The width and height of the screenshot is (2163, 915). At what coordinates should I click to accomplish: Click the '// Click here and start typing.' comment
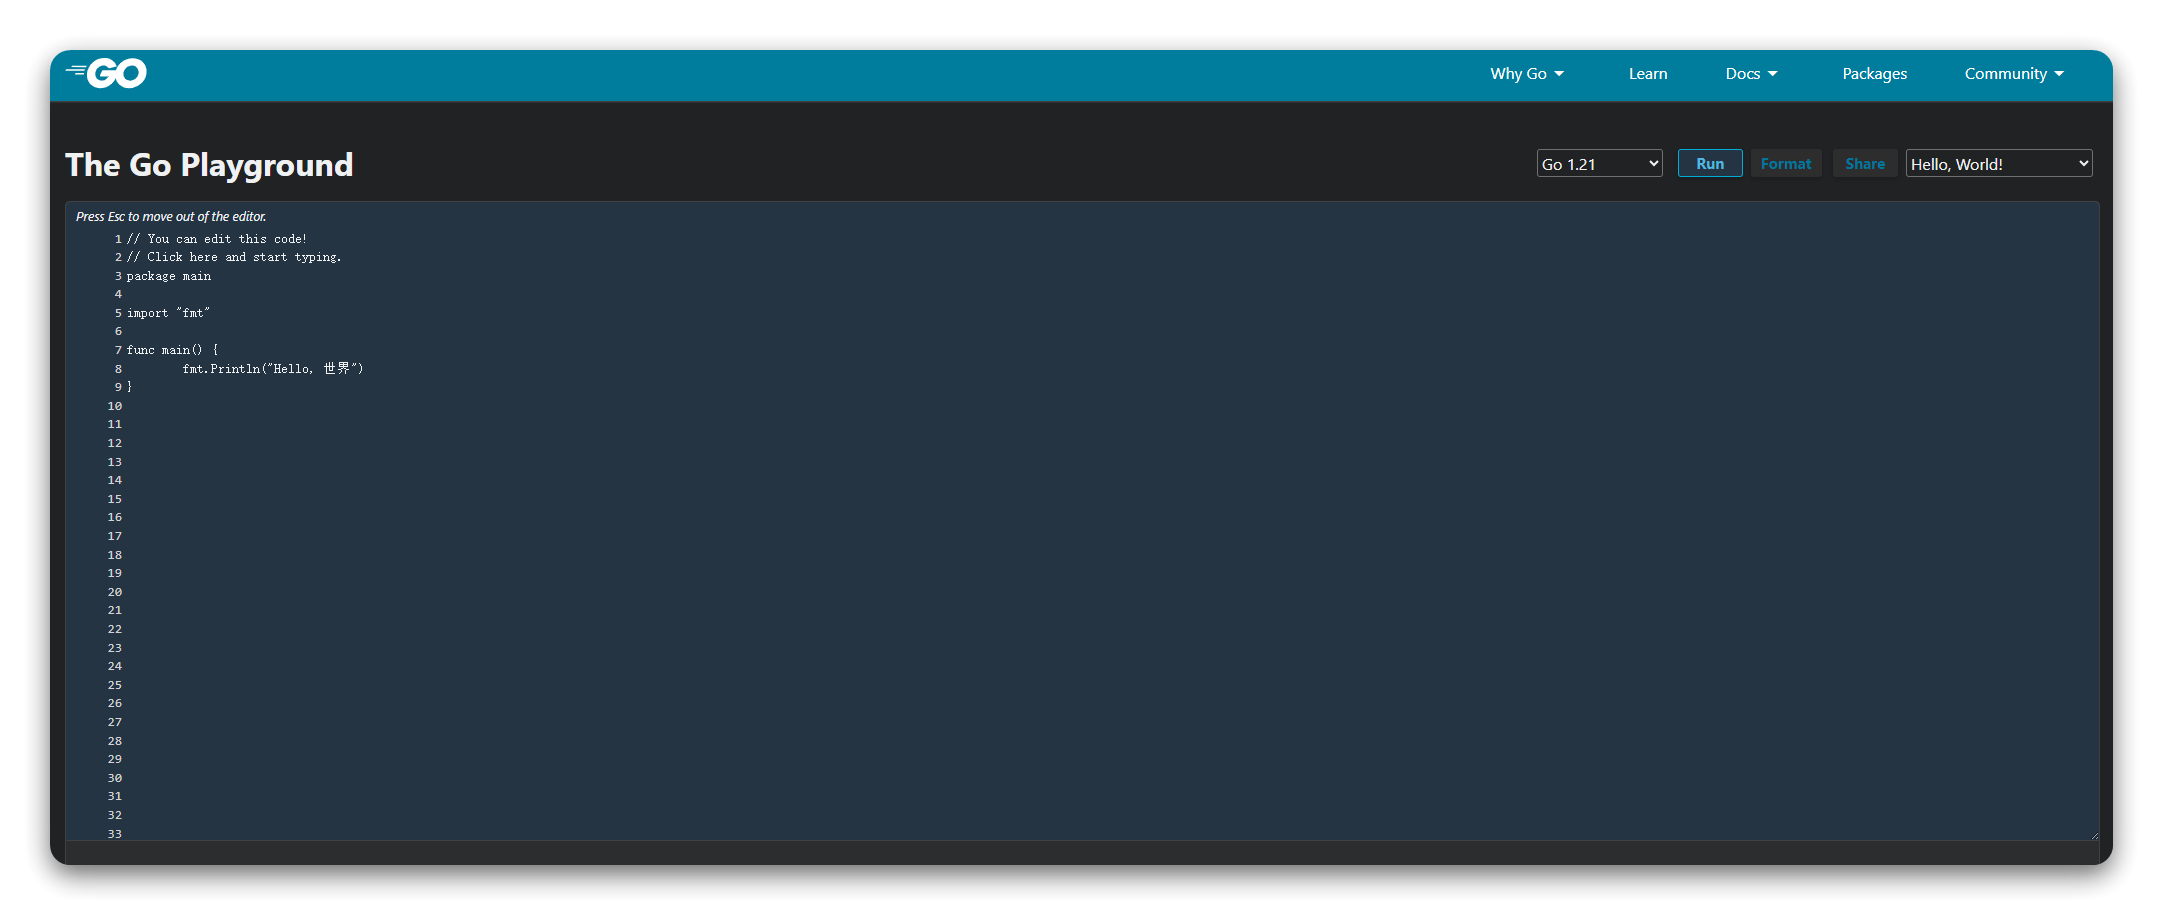234,257
